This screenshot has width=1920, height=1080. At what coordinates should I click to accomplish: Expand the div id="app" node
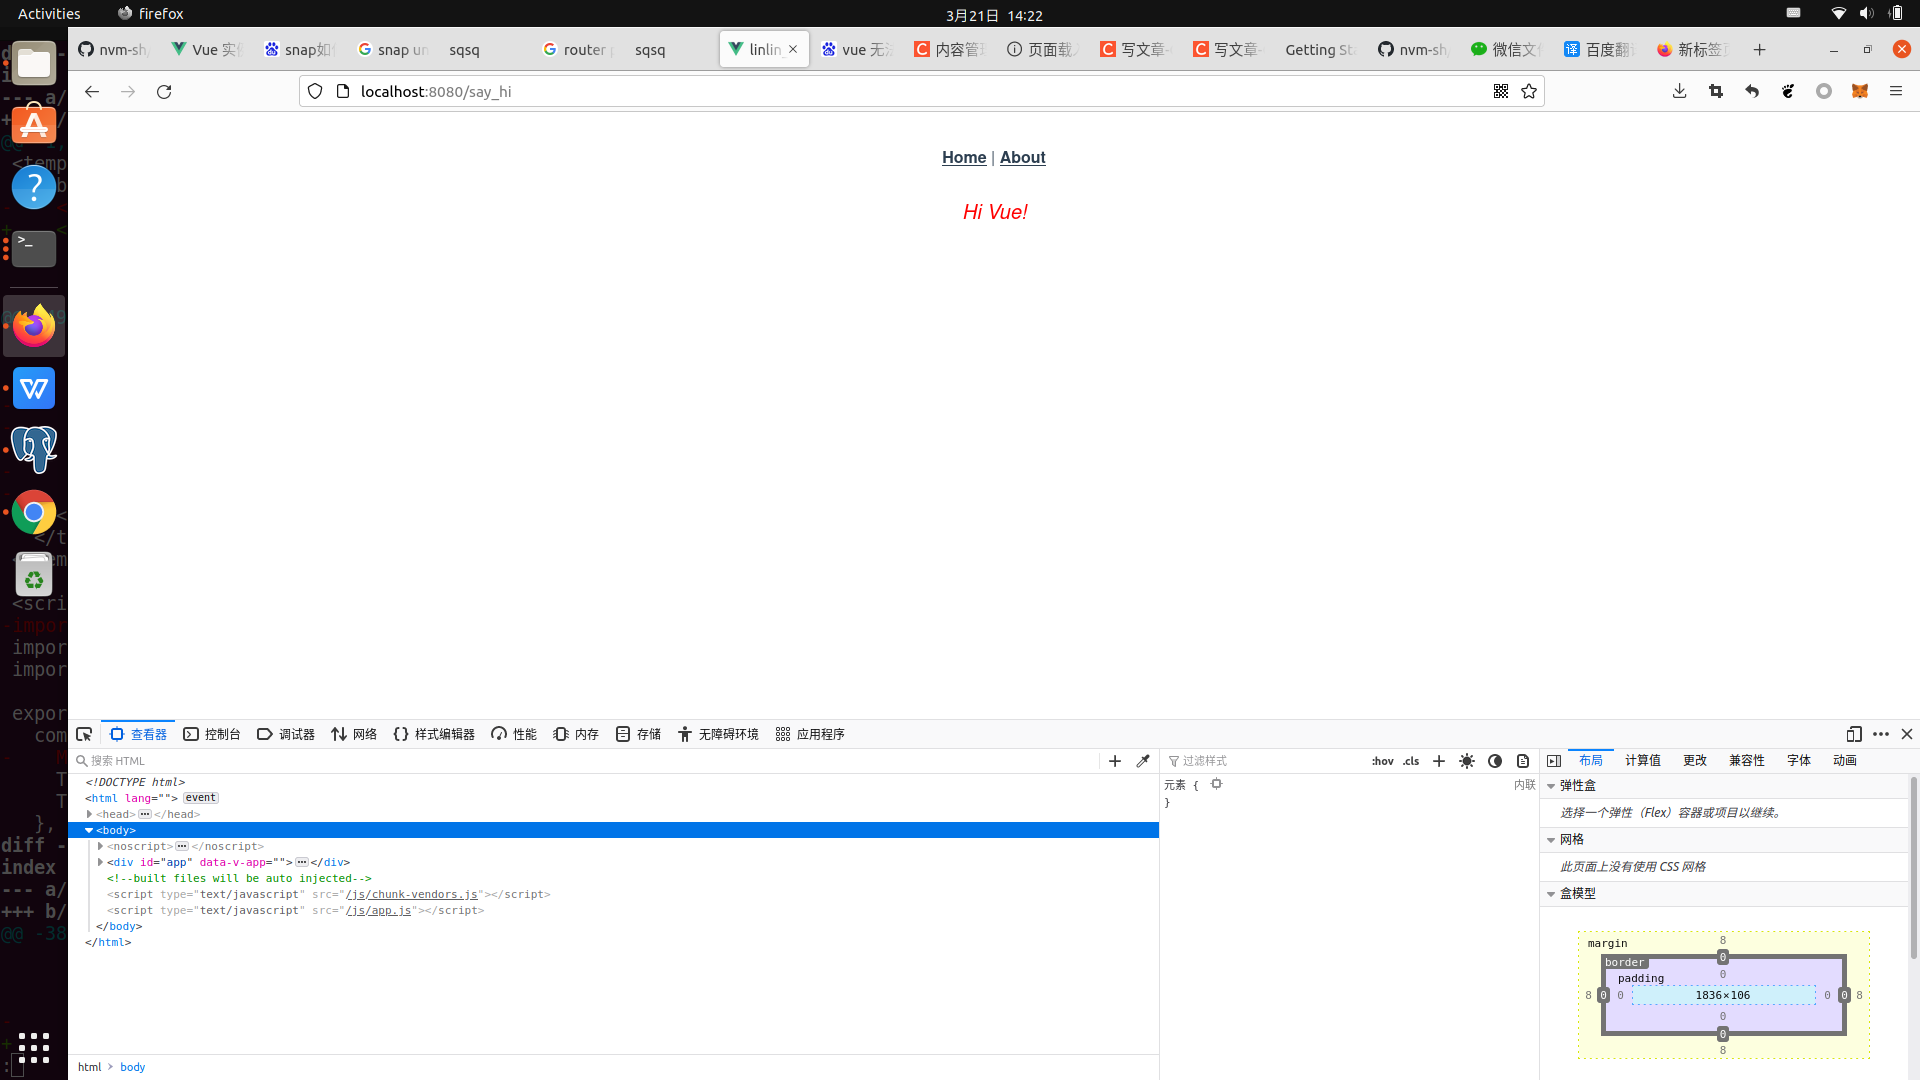[100, 862]
